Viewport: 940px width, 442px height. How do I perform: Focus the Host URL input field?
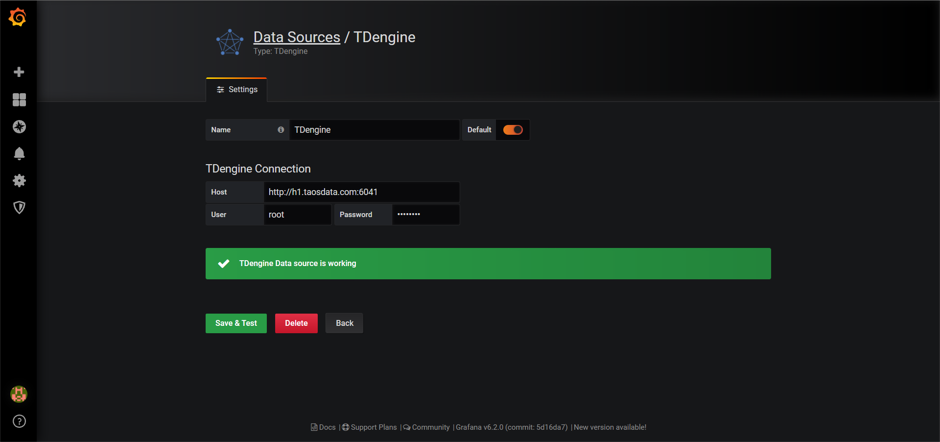361,192
